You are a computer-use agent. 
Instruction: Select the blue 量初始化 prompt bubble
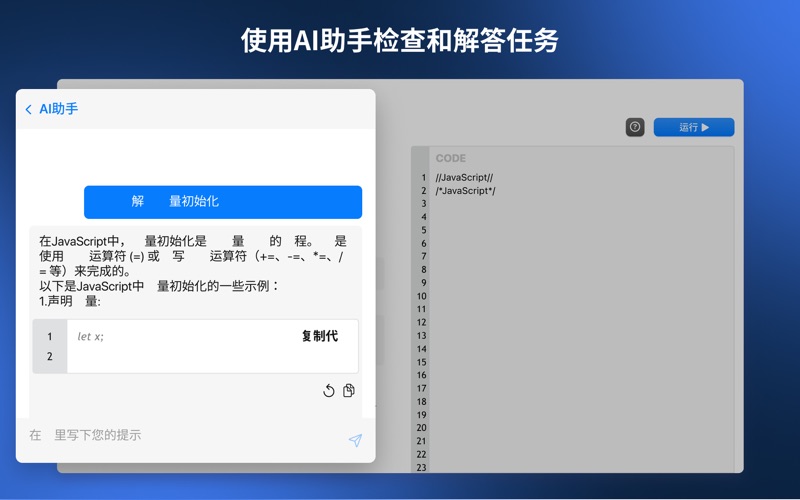point(223,202)
